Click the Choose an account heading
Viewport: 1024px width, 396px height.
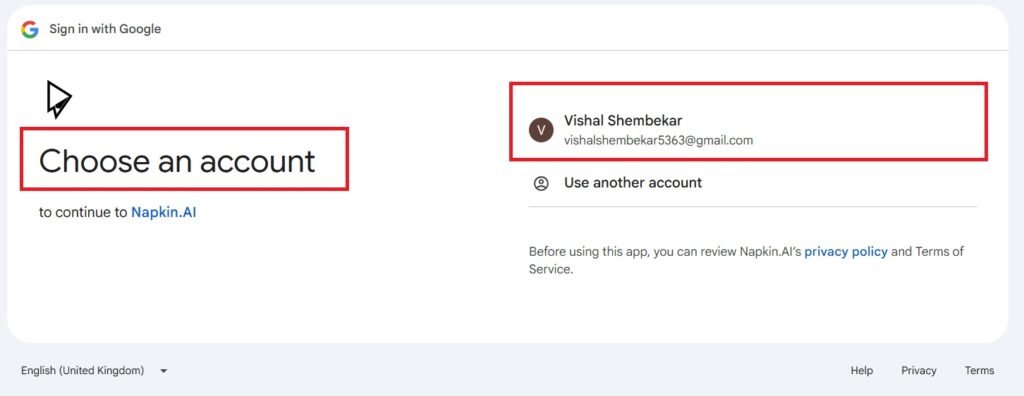(177, 161)
